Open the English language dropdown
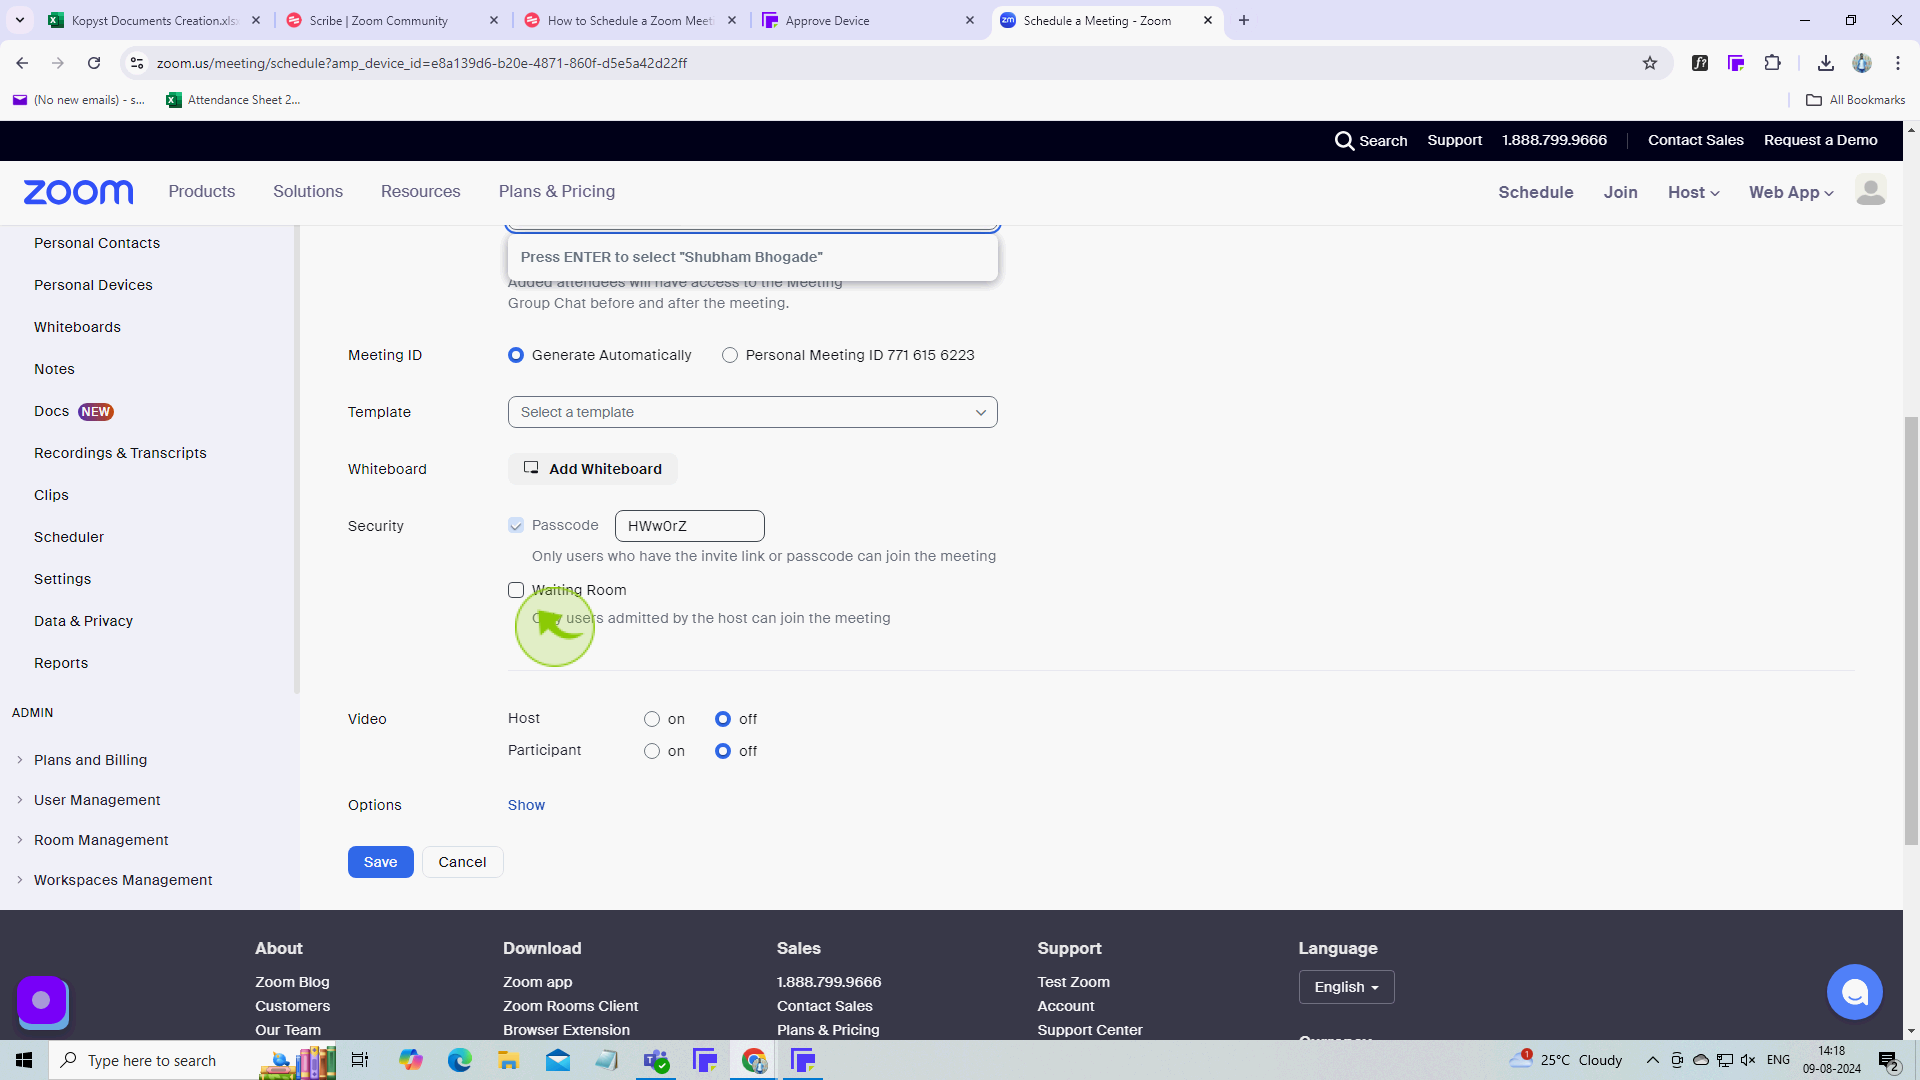 [x=1346, y=987]
